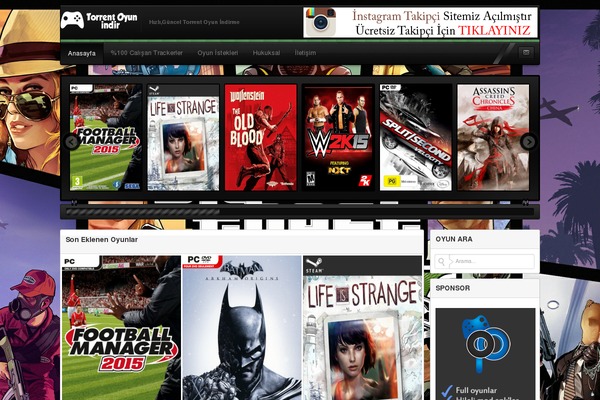Open Life is Strange in Son Eklenen
600x400 pixels.
pyautogui.click(x=362, y=328)
